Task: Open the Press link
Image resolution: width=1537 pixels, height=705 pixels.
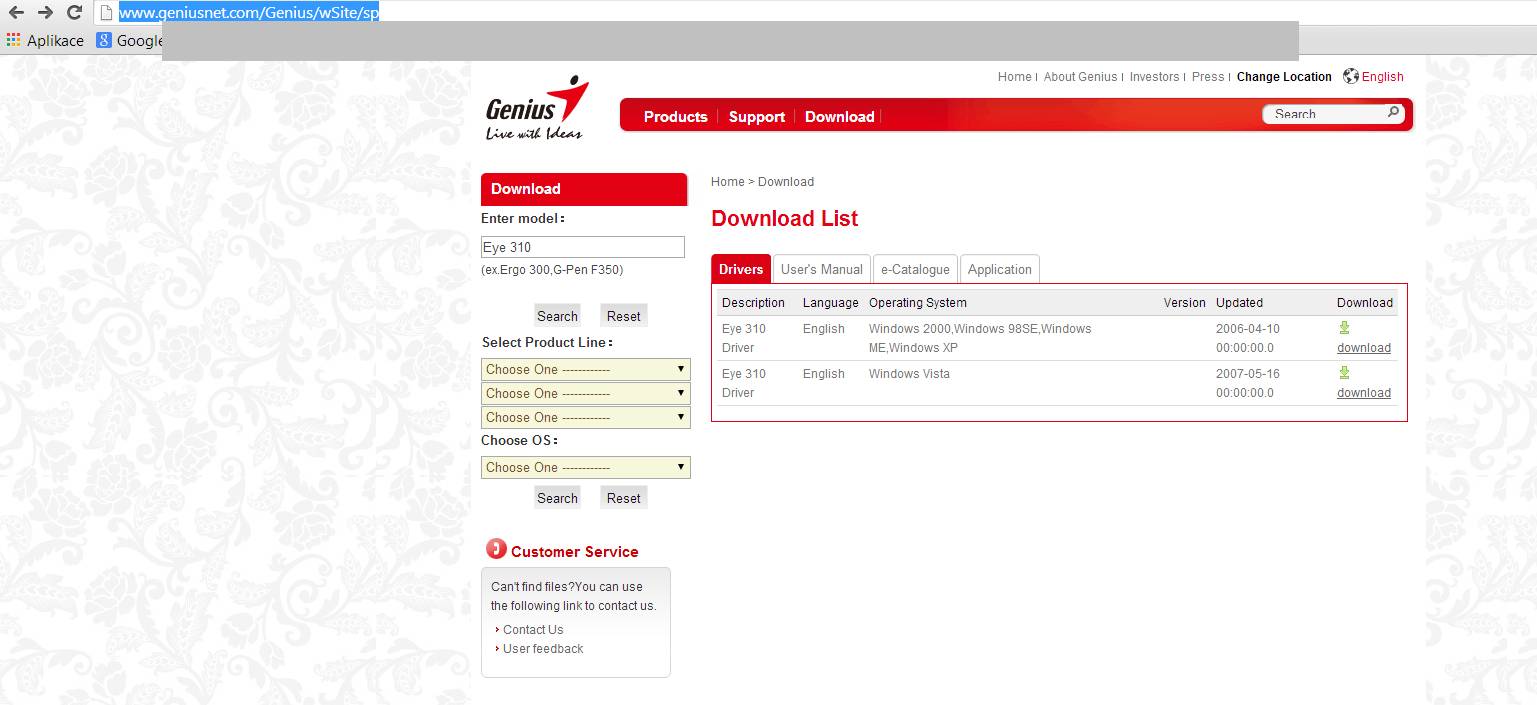Action: coord(1208,77)
